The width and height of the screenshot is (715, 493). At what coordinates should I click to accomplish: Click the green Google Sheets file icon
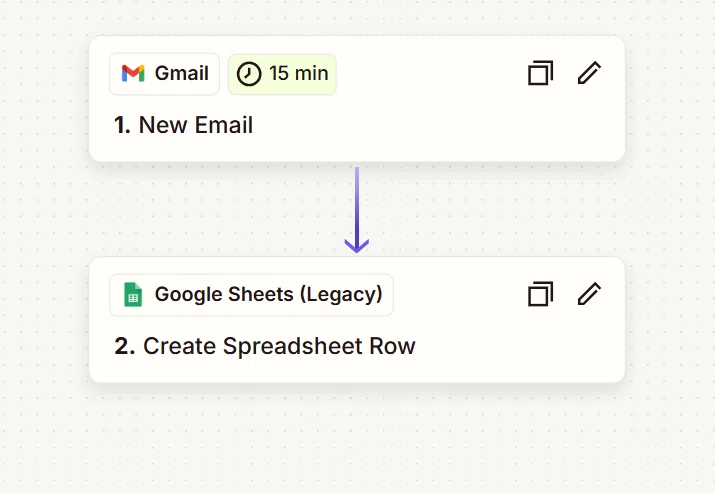tap(133, 295)
